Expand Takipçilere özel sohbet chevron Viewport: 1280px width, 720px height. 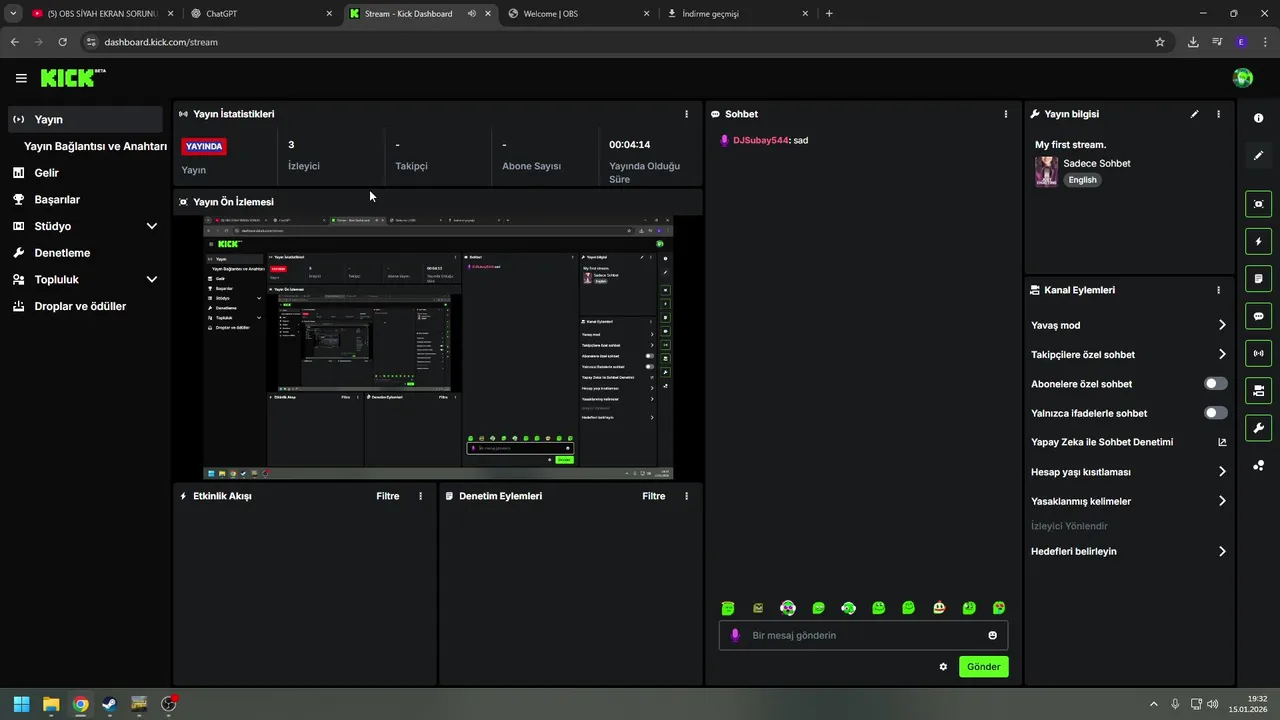[x=1222, y=354]
